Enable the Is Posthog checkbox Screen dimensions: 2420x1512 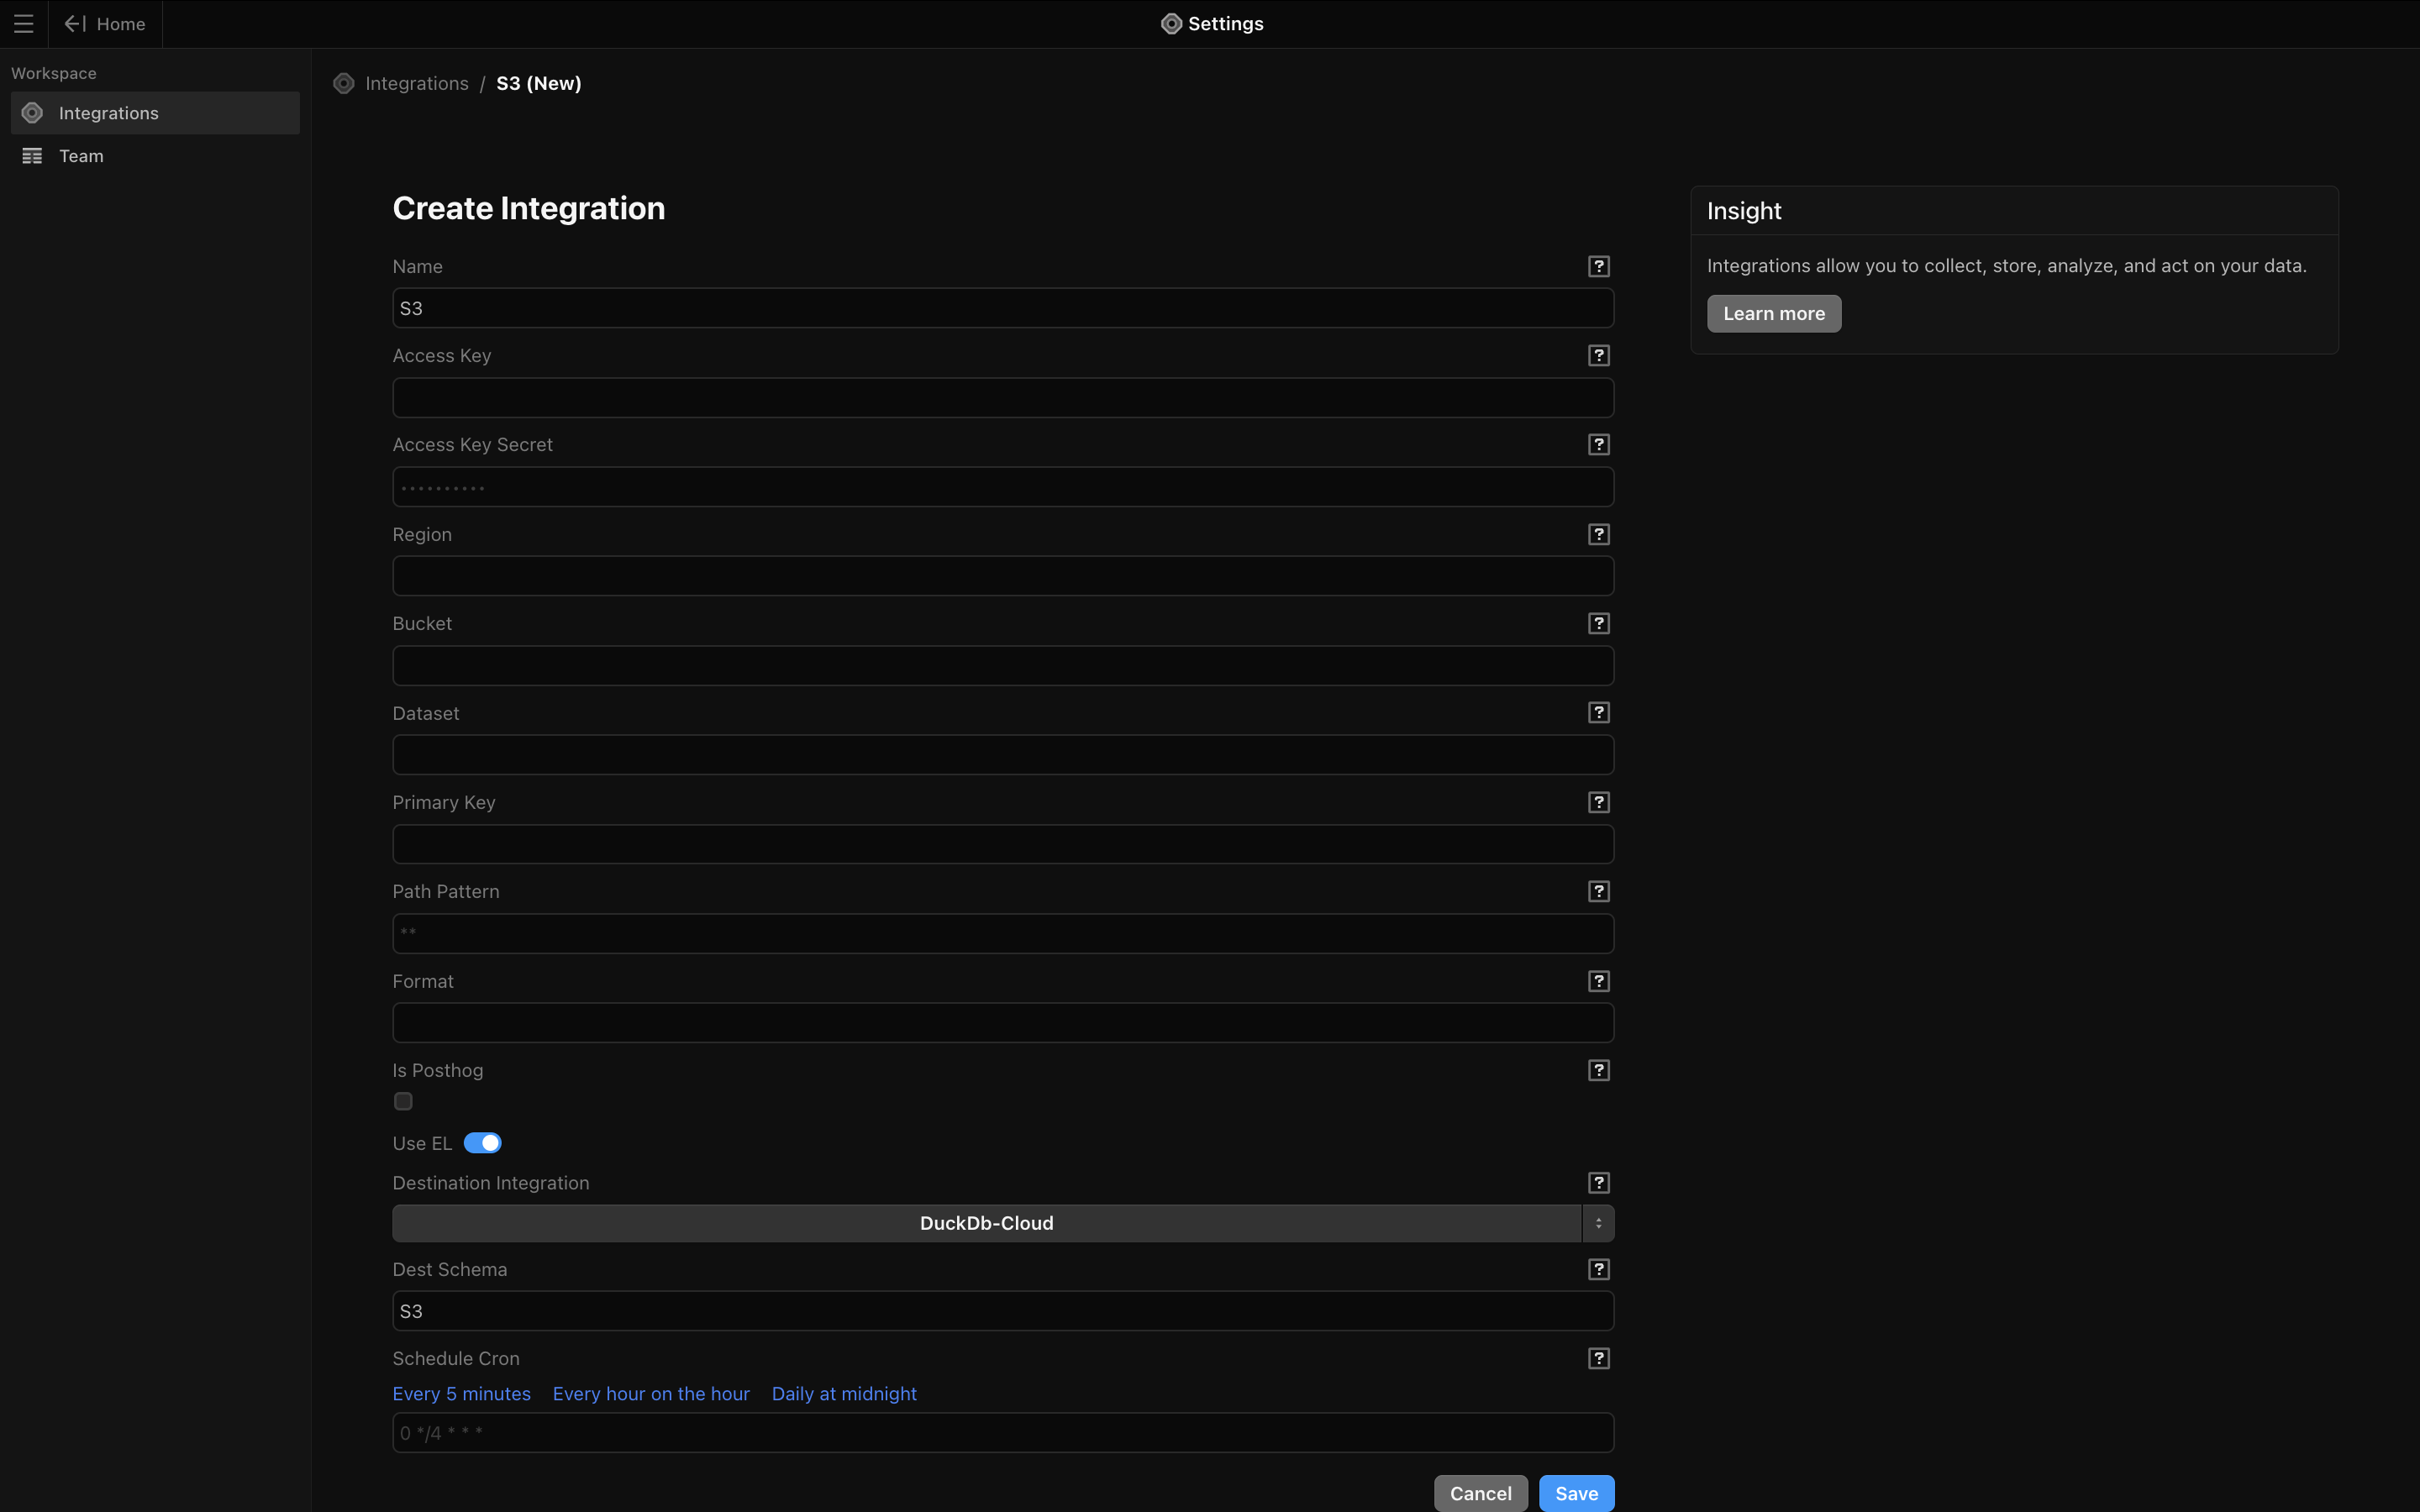(403, 1101)
